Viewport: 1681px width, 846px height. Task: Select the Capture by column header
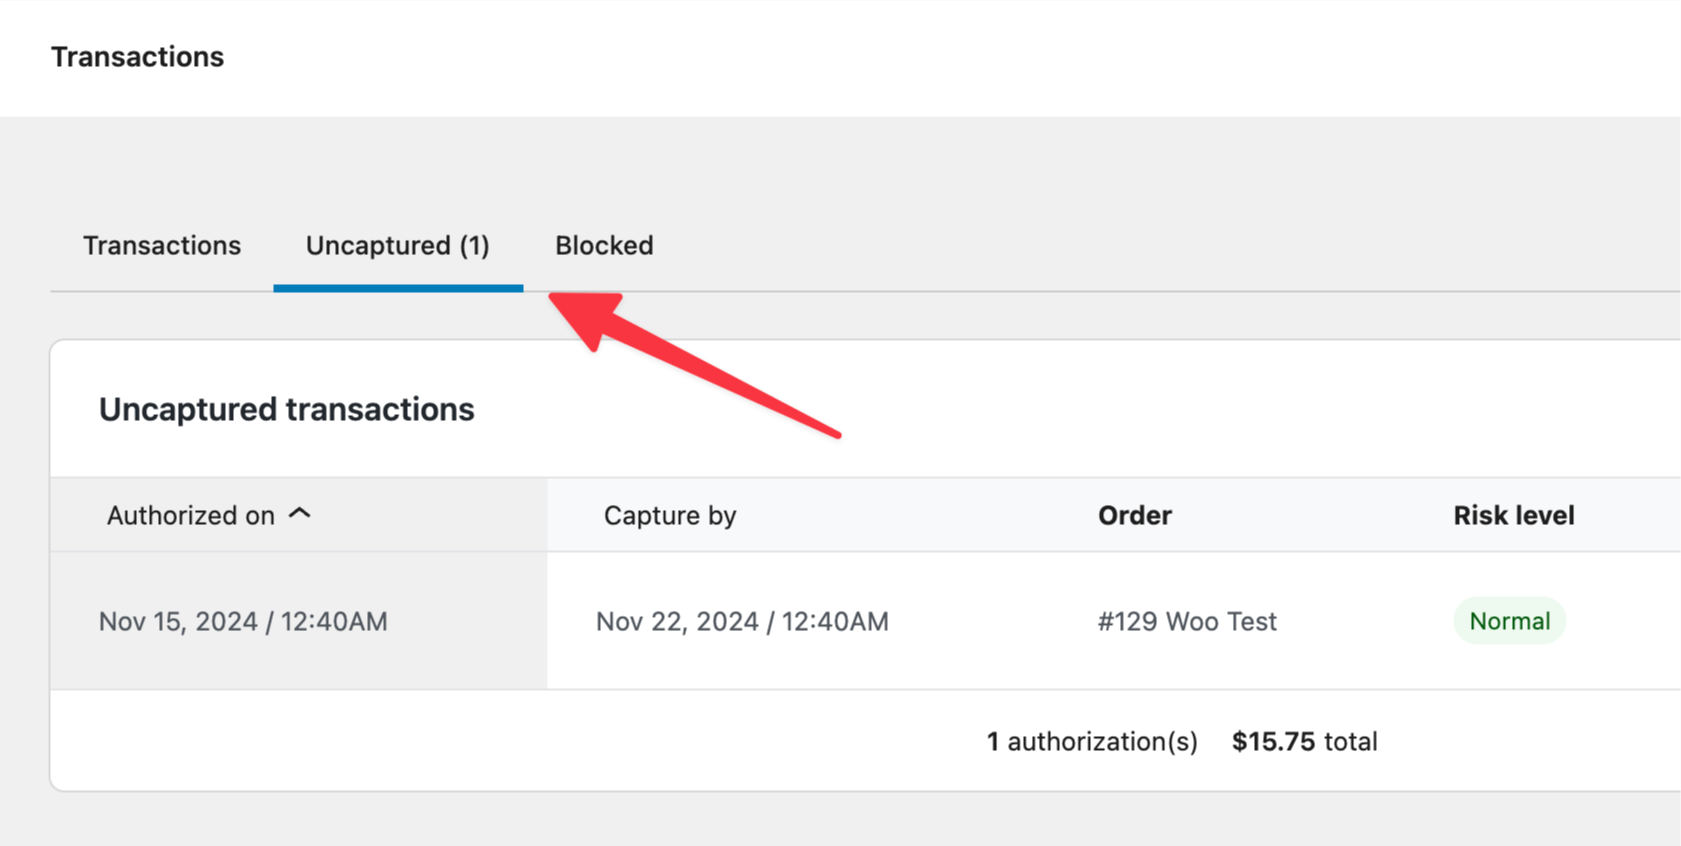pos(670,515)
